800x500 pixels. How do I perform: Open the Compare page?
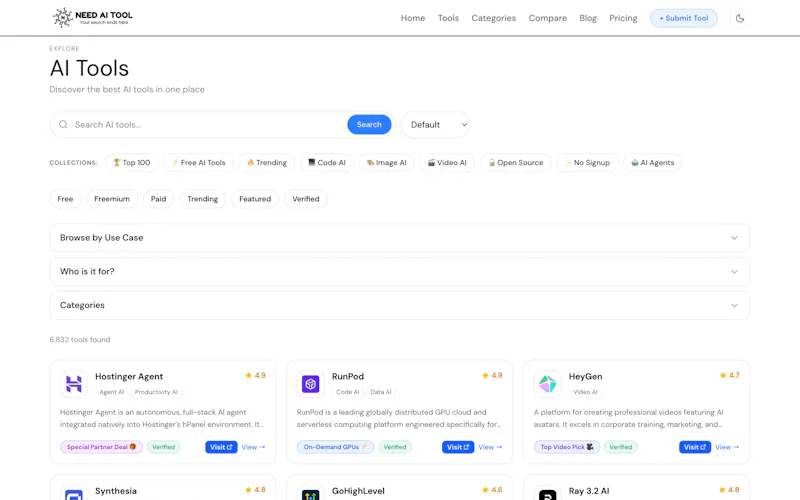pyautogui.click(x=547, y=18)
